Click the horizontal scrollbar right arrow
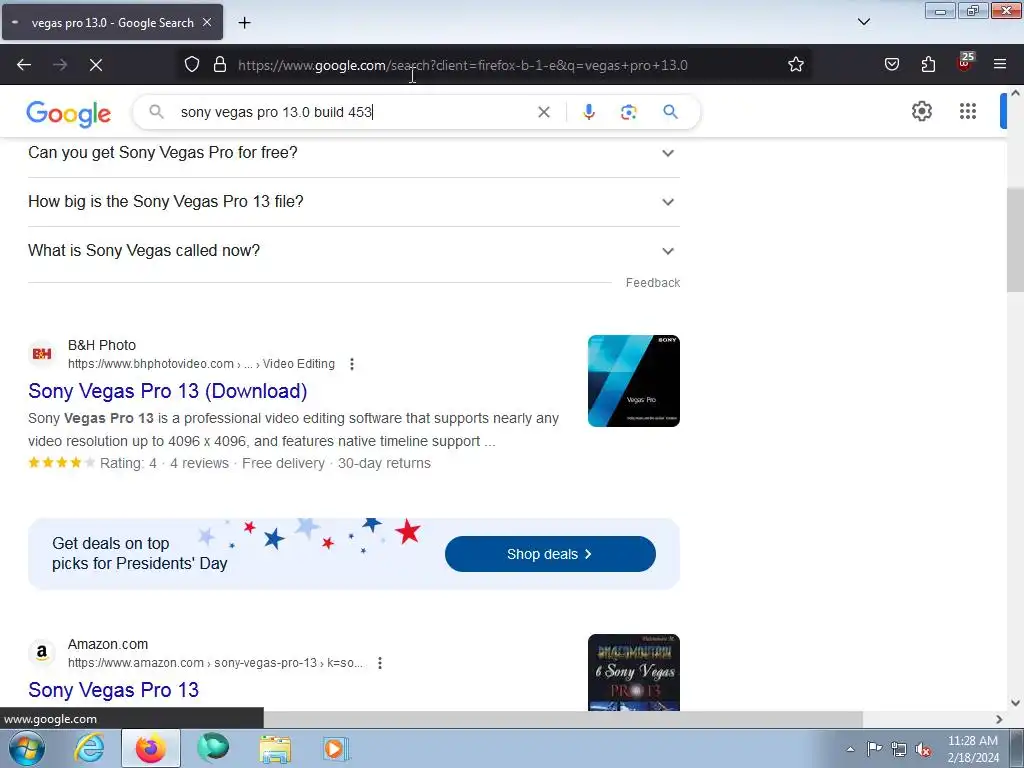This screenshot has width=1024, height=768. click(999, 719)
